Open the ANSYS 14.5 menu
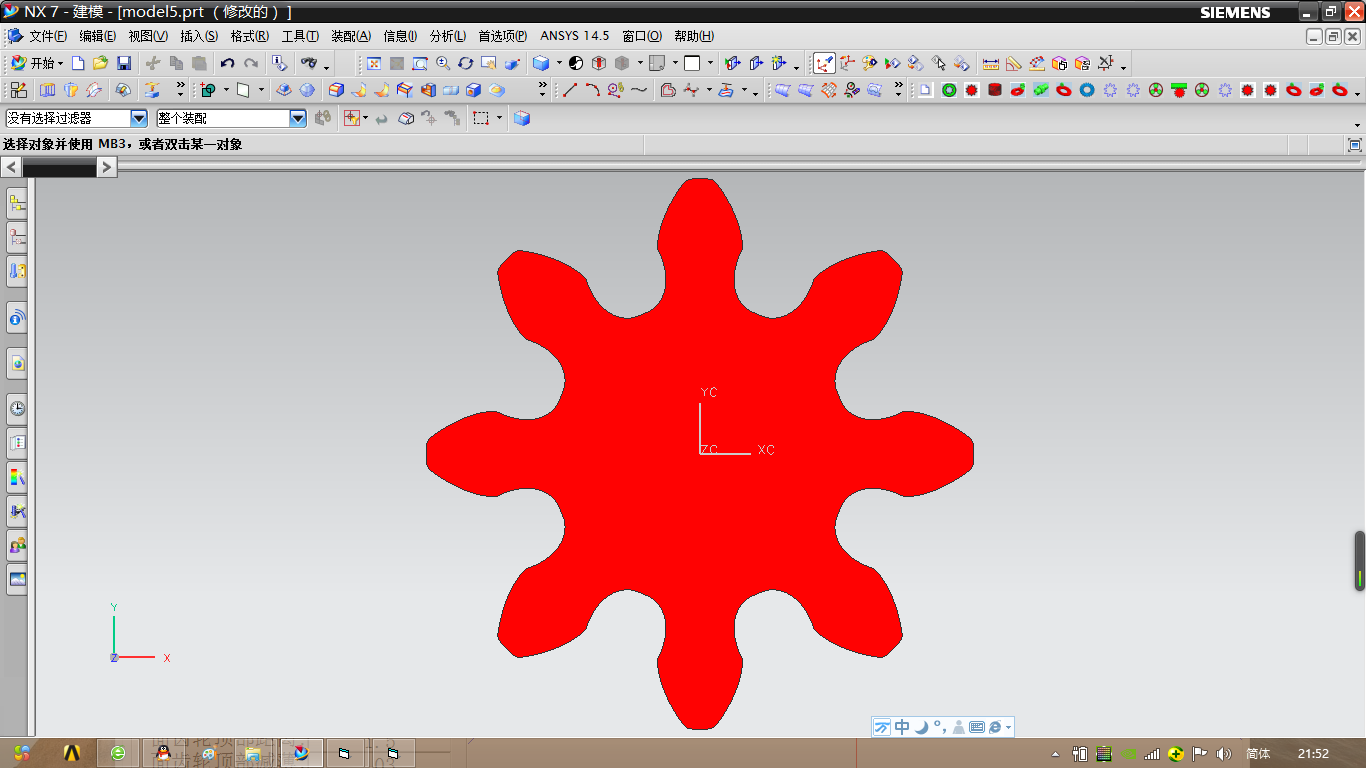The height and width of the screenshot is (768, 1366). pos(575,36)
